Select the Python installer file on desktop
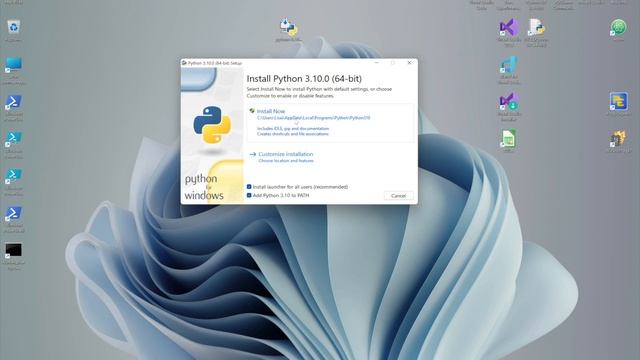640x360 pixels. click(289, 29)
